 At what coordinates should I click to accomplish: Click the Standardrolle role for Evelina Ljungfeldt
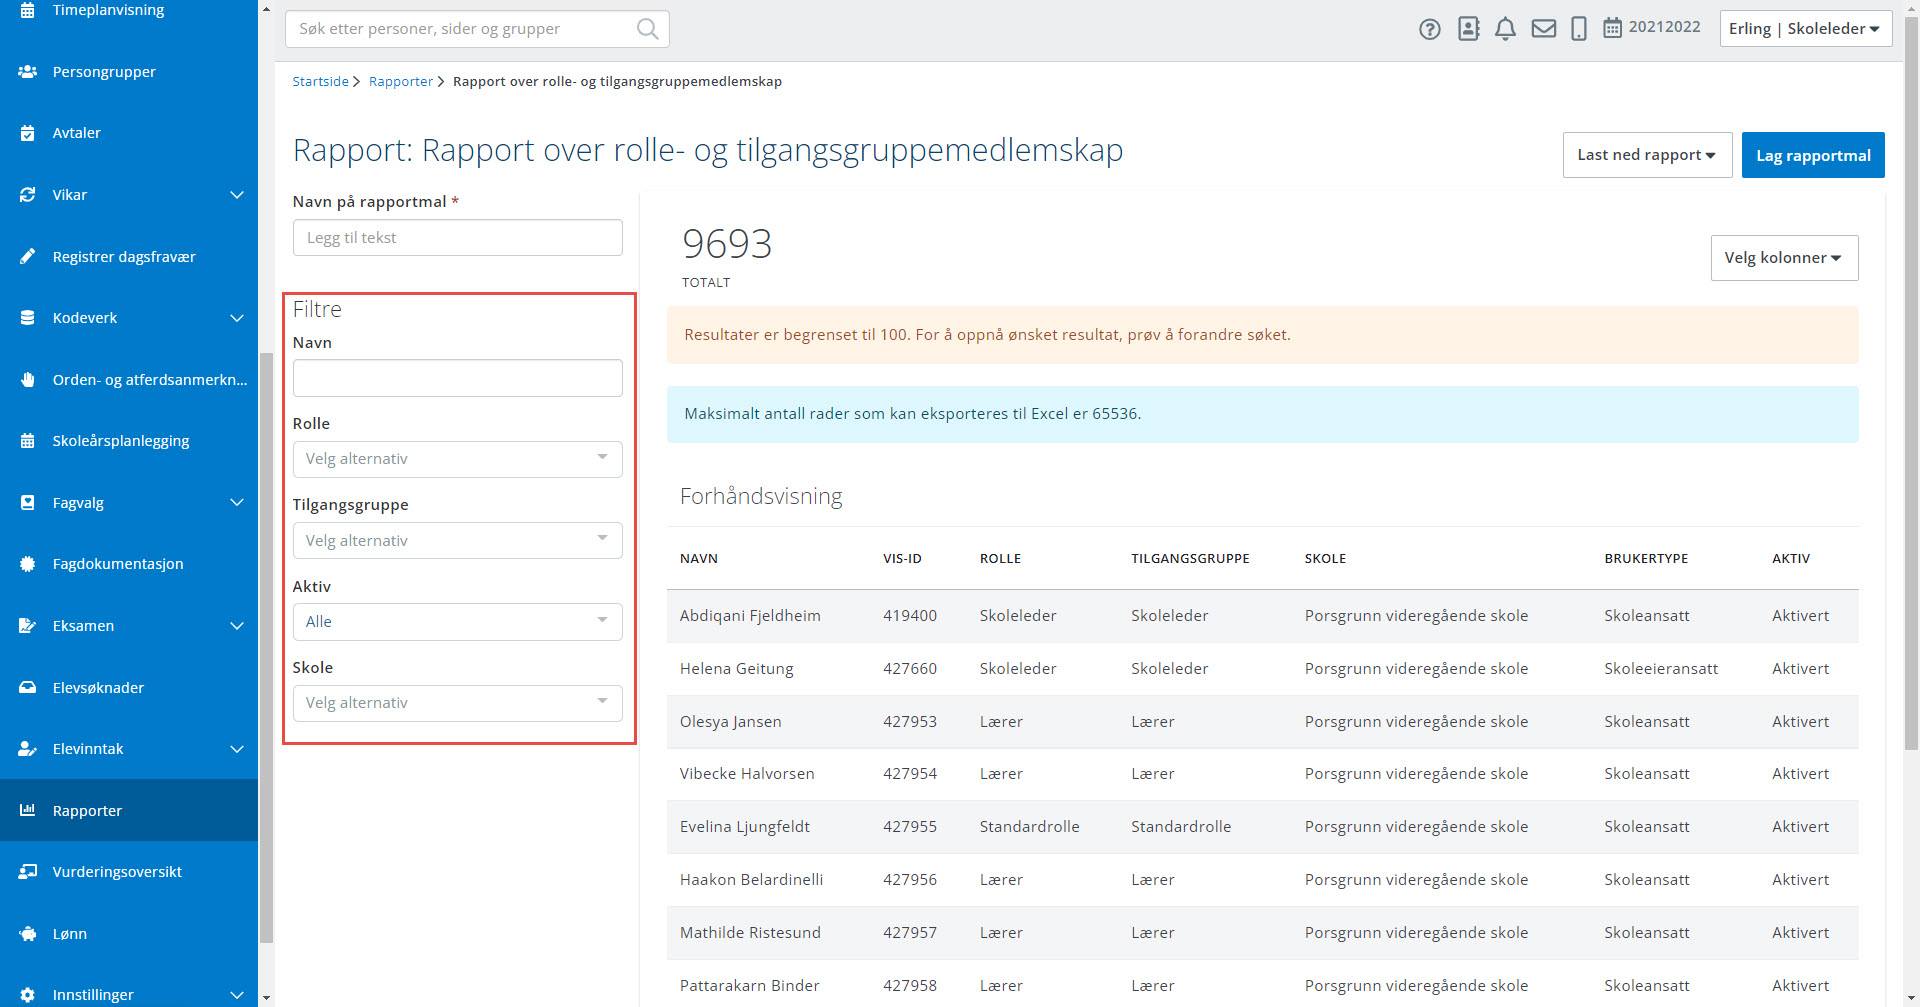[x=1029, y=827]
